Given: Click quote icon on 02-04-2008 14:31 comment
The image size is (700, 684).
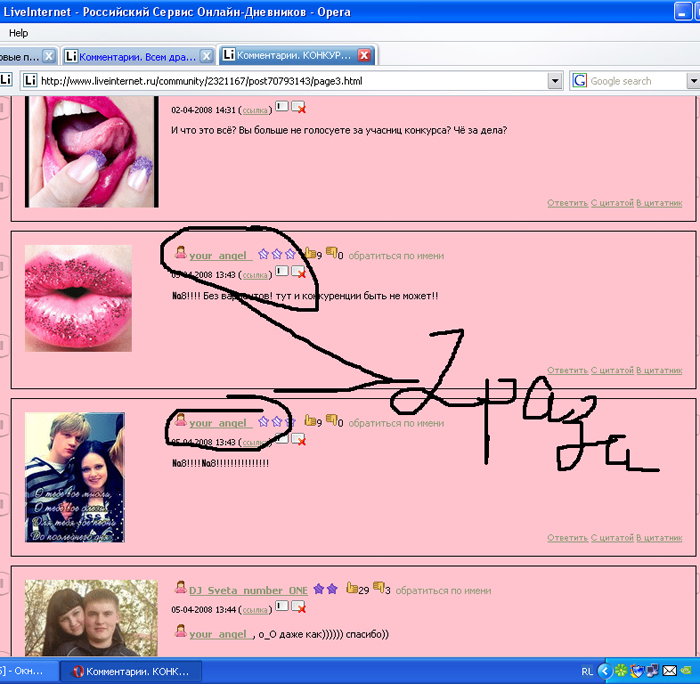Looking at the screenshot, I should 282,106.
